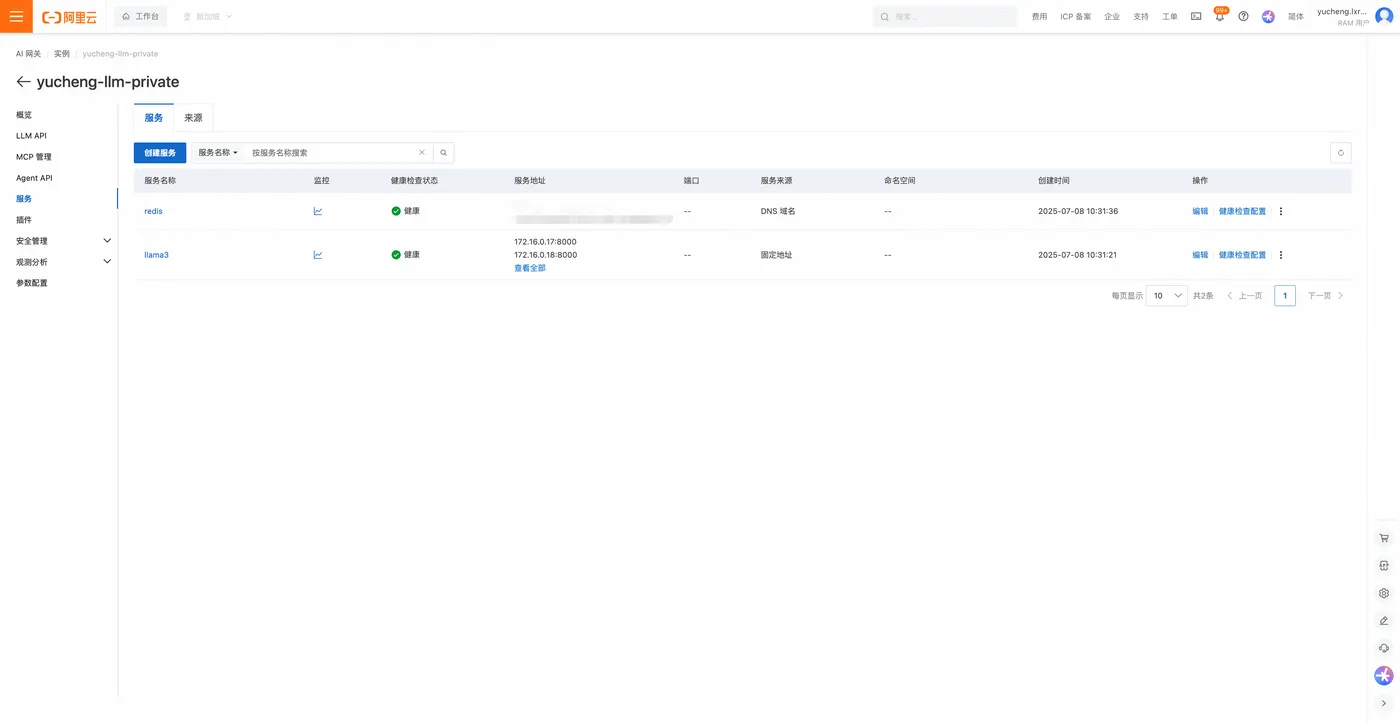Image resolution: width=1400 pixels, height=723 pixels.
Task: Click the 创建服务 button
Action: (x=160, y=153)
